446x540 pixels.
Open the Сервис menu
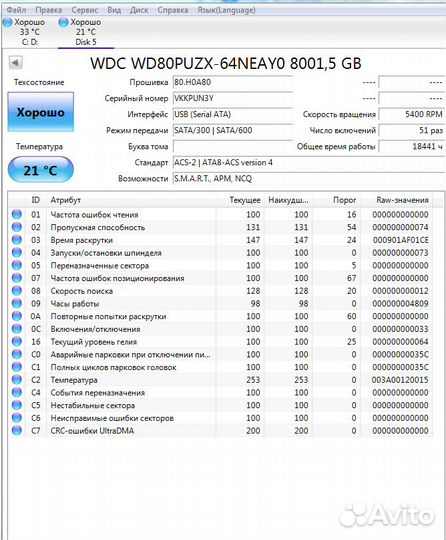click(85, 10)
